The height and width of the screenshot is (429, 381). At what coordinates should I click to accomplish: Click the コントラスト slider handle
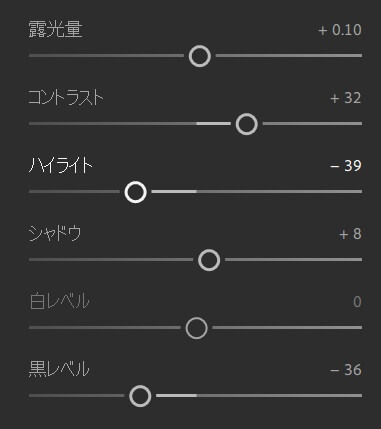(247, 124)
